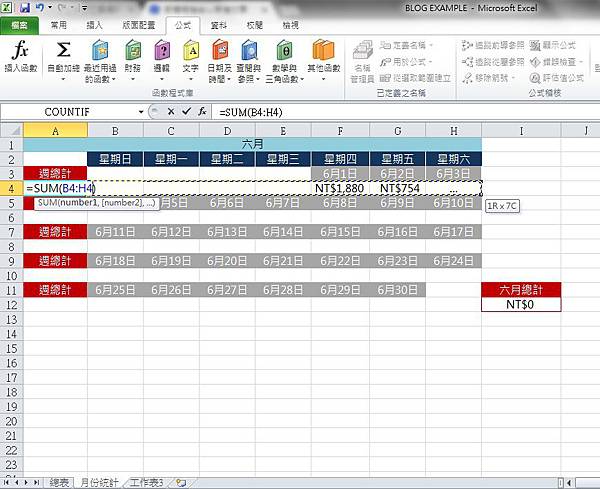Viewport: 600px width, 489px height.
Task: Expand the Error Checking (錯誤檢查) dropdown arrow
Action: 581,62
